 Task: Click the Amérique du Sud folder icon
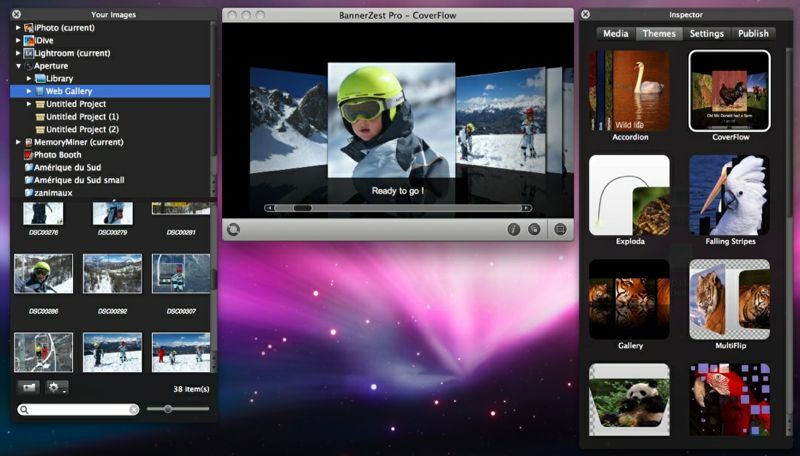point(29,167)
